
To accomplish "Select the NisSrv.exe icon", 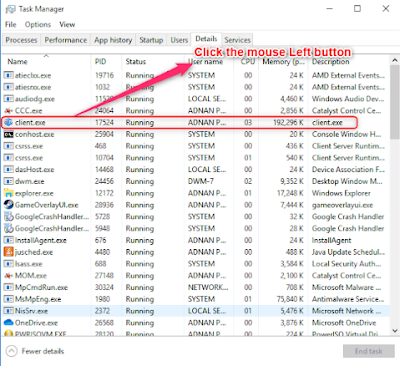I will pos(8,311).
